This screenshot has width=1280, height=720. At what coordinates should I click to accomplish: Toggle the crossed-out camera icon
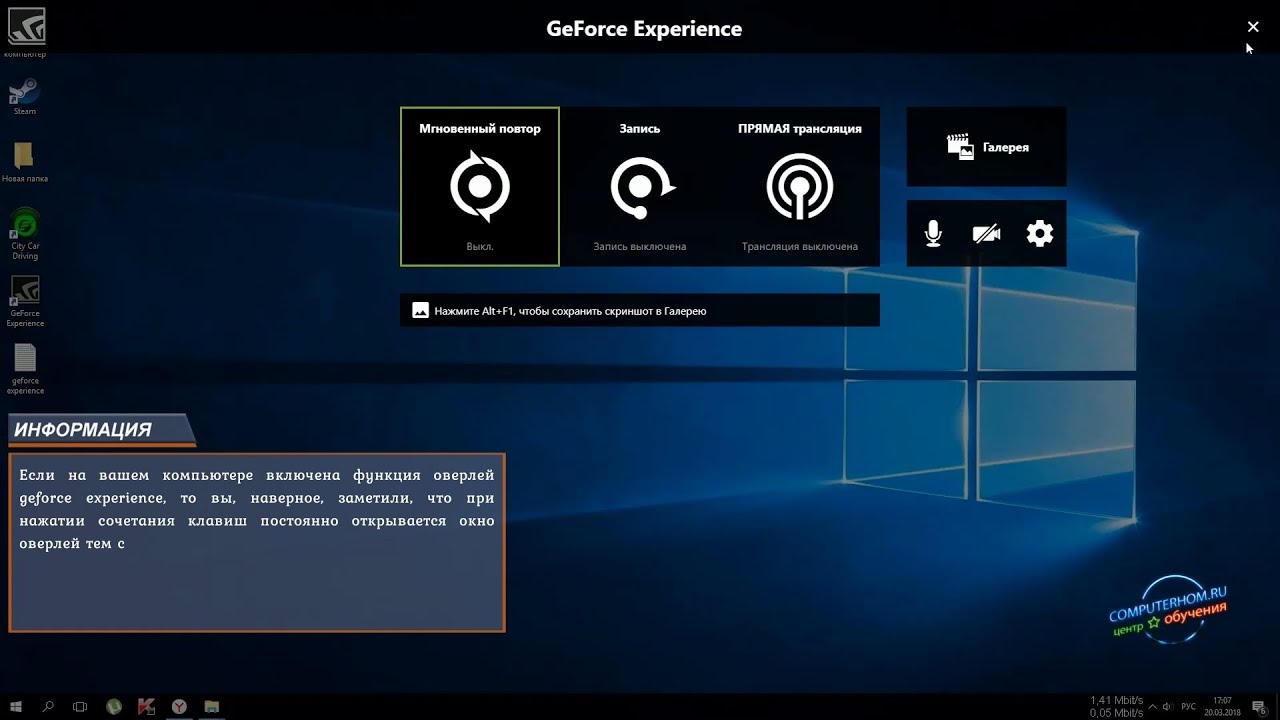pos(986,234)
